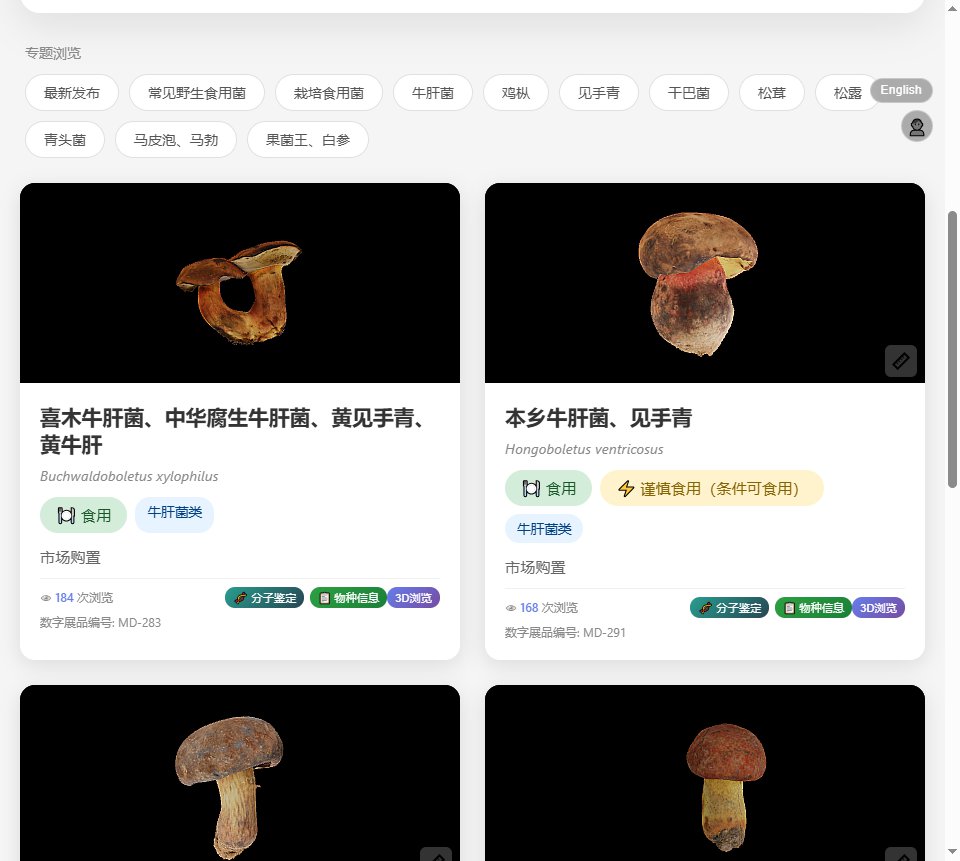Click 牛肝菌类 tag on MD-291 card
960x861 pixels.
[544, 528]
